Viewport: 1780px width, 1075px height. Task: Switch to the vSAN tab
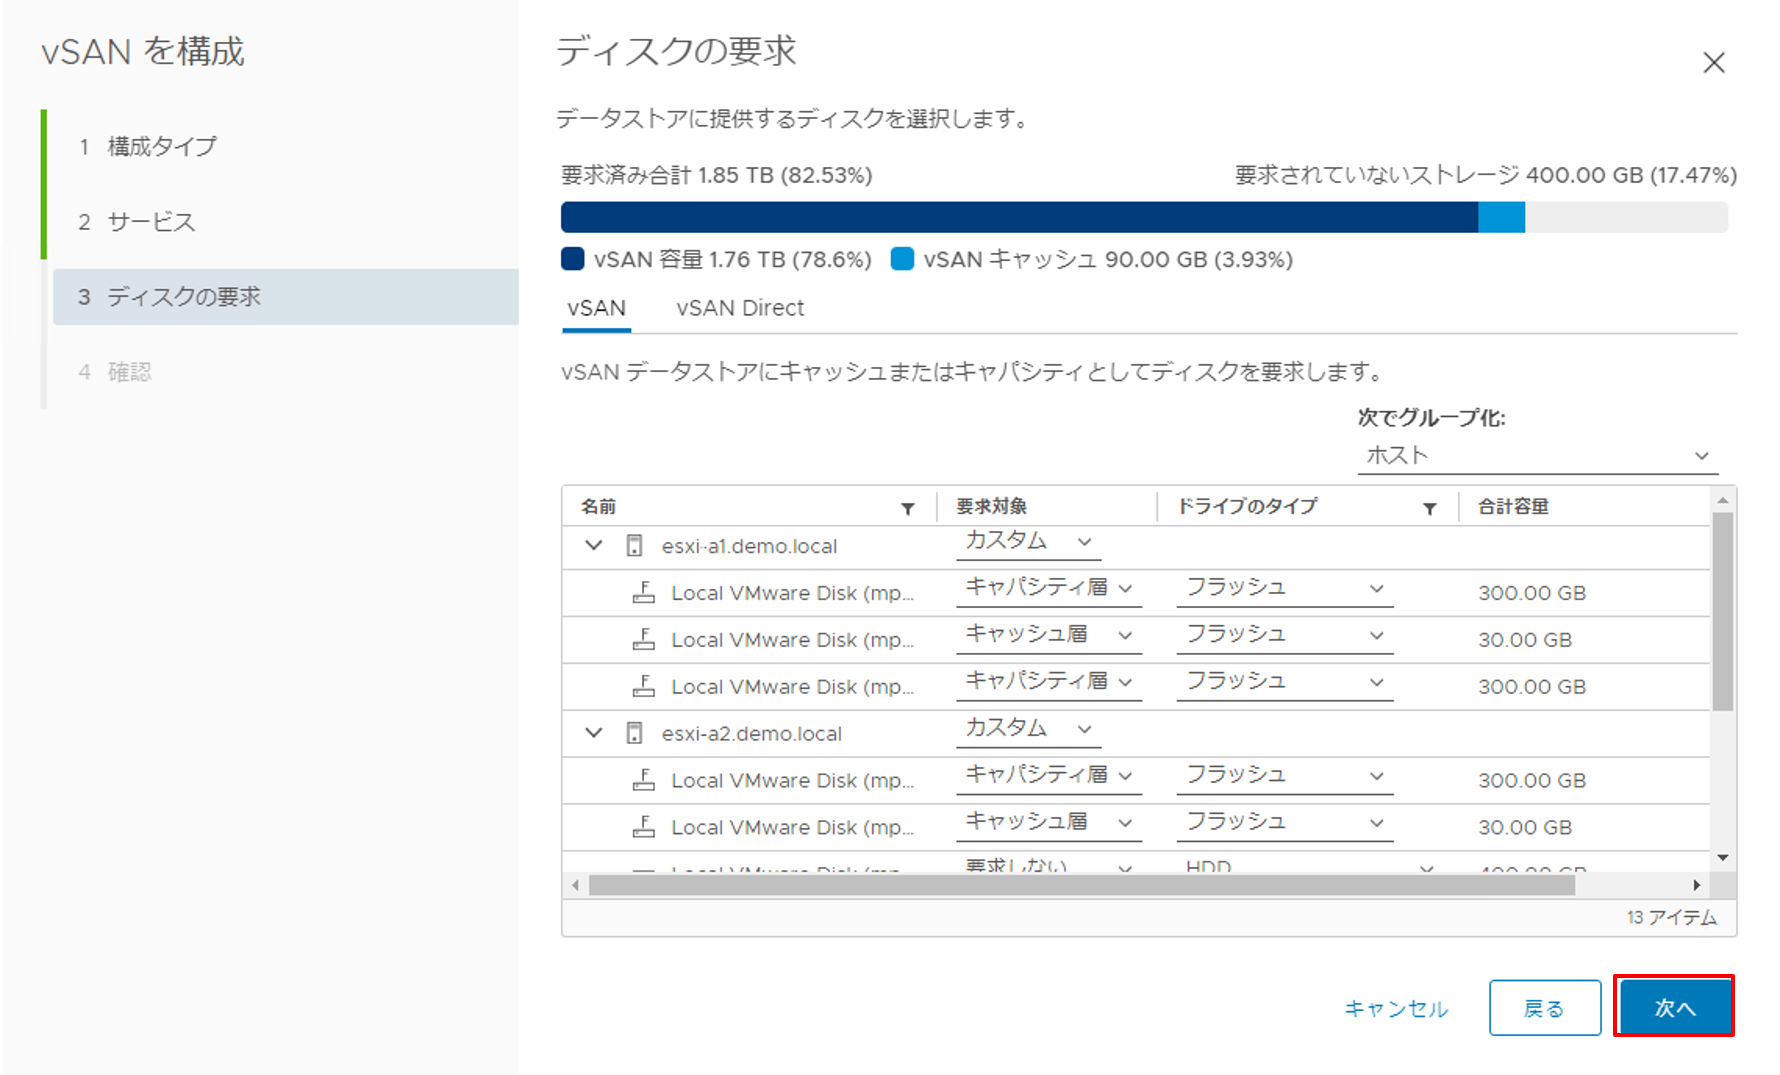coord(596,308)
